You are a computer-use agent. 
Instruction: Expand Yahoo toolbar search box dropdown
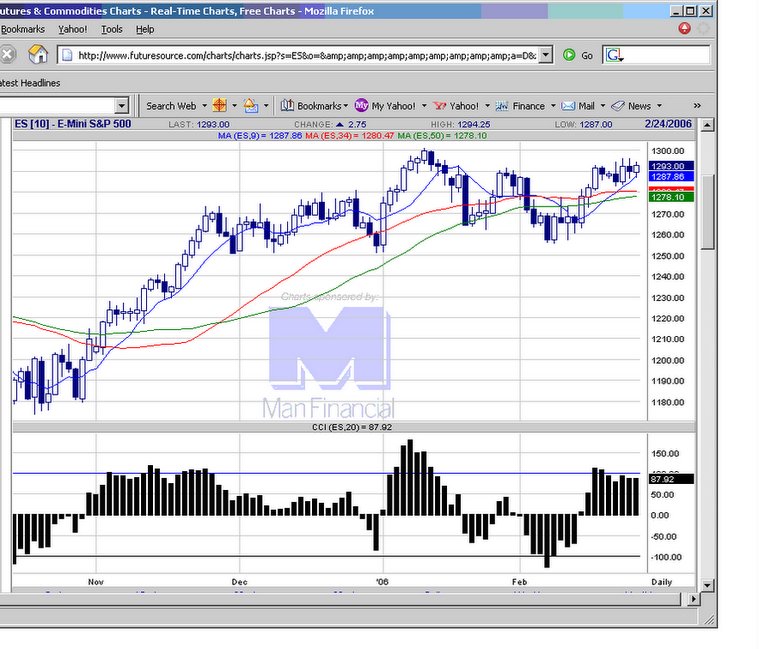pyautogui.click(x=122, y=106)
